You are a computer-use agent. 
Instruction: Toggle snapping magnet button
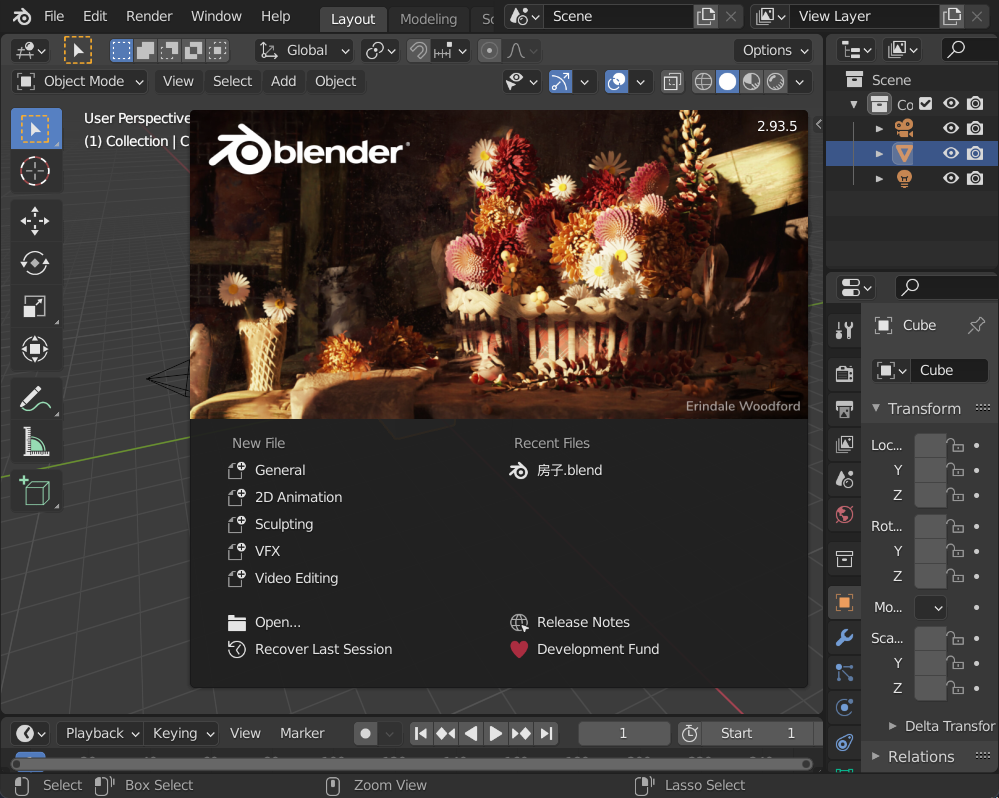click(419, 50)
